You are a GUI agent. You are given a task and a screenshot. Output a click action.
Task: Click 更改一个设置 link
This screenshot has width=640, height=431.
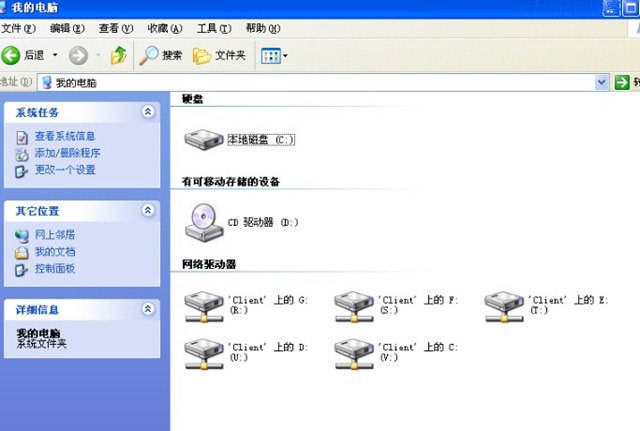point(65,170)
